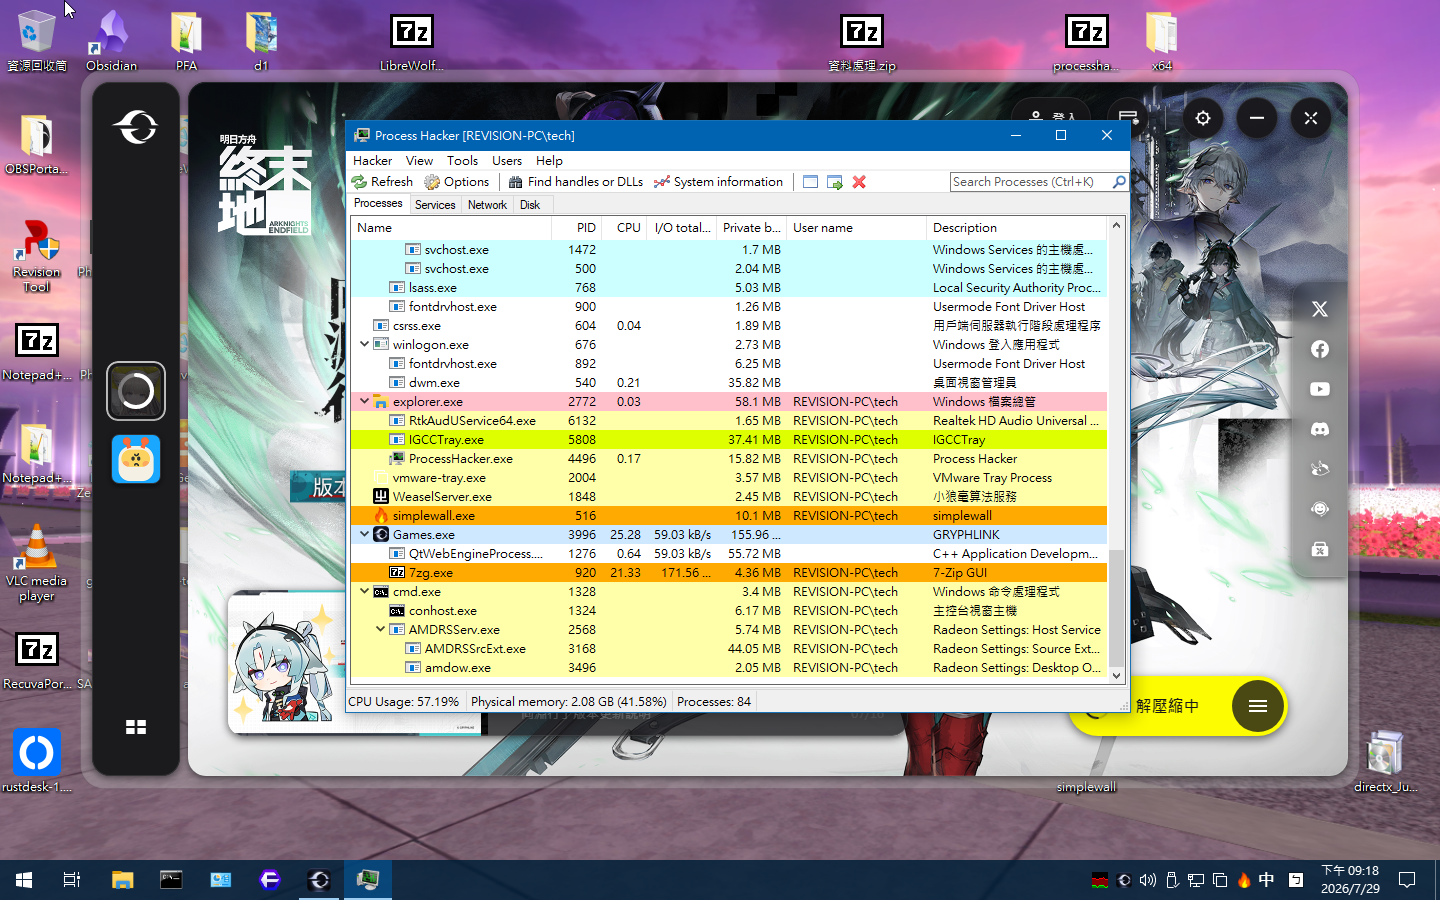This screenshot has width=1440, height=900.
Task: Sort processes by the CPU column header
Action: 624,228
